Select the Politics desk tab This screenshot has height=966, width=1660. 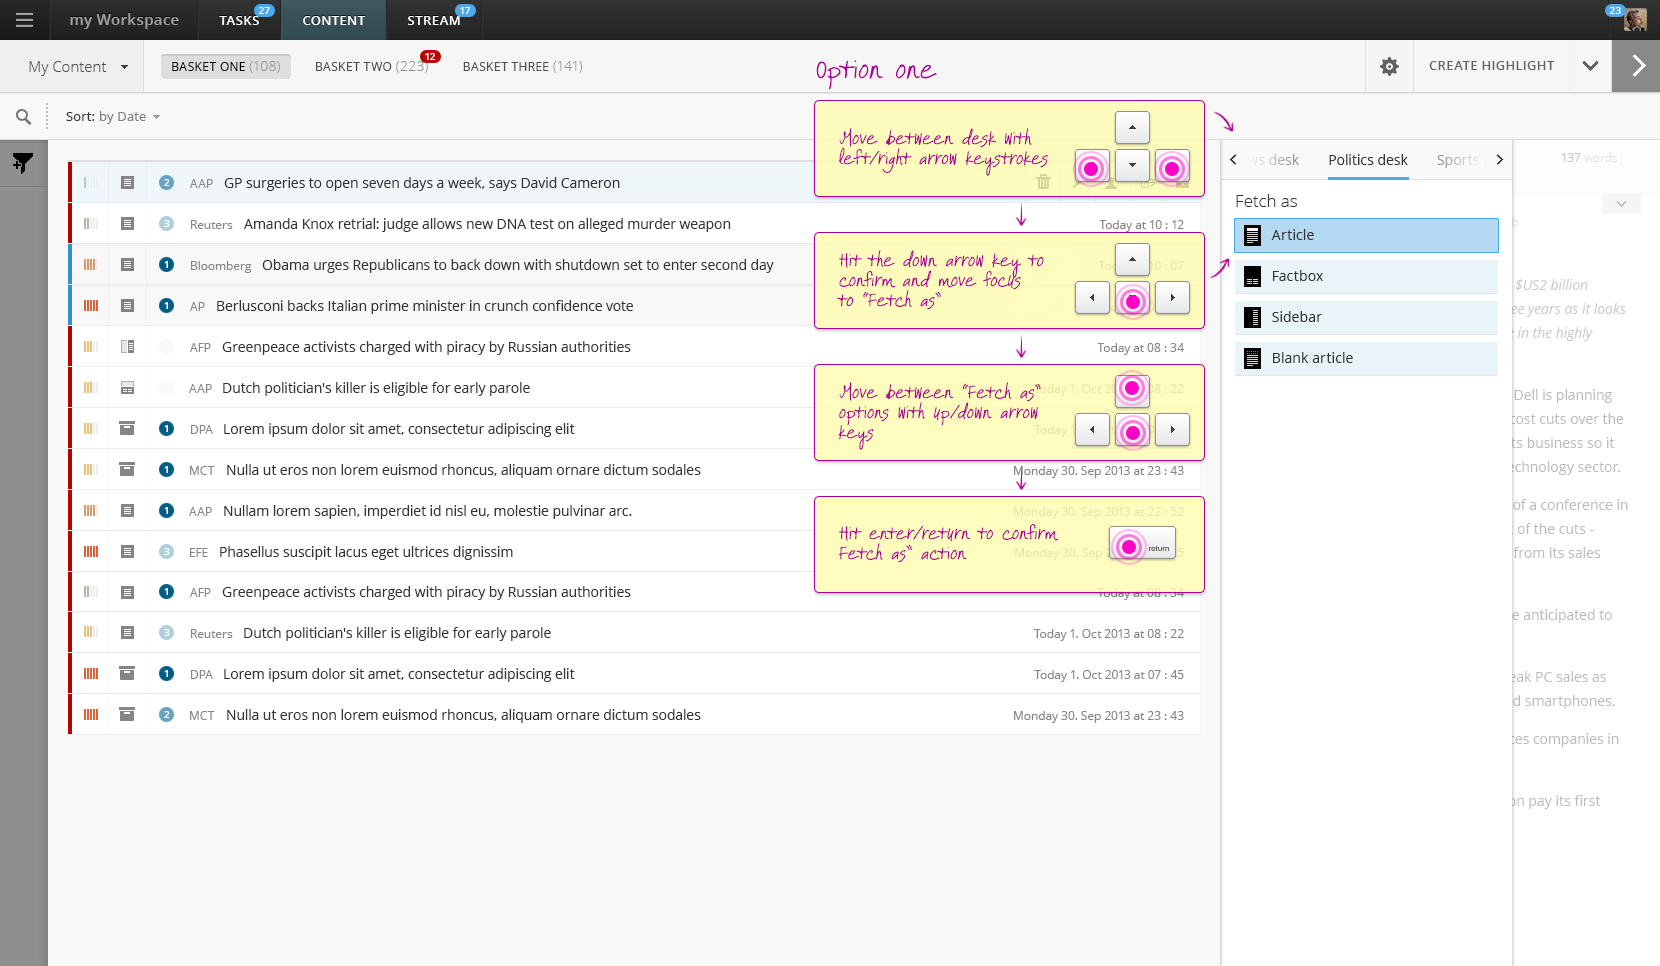coord(1368,160)
